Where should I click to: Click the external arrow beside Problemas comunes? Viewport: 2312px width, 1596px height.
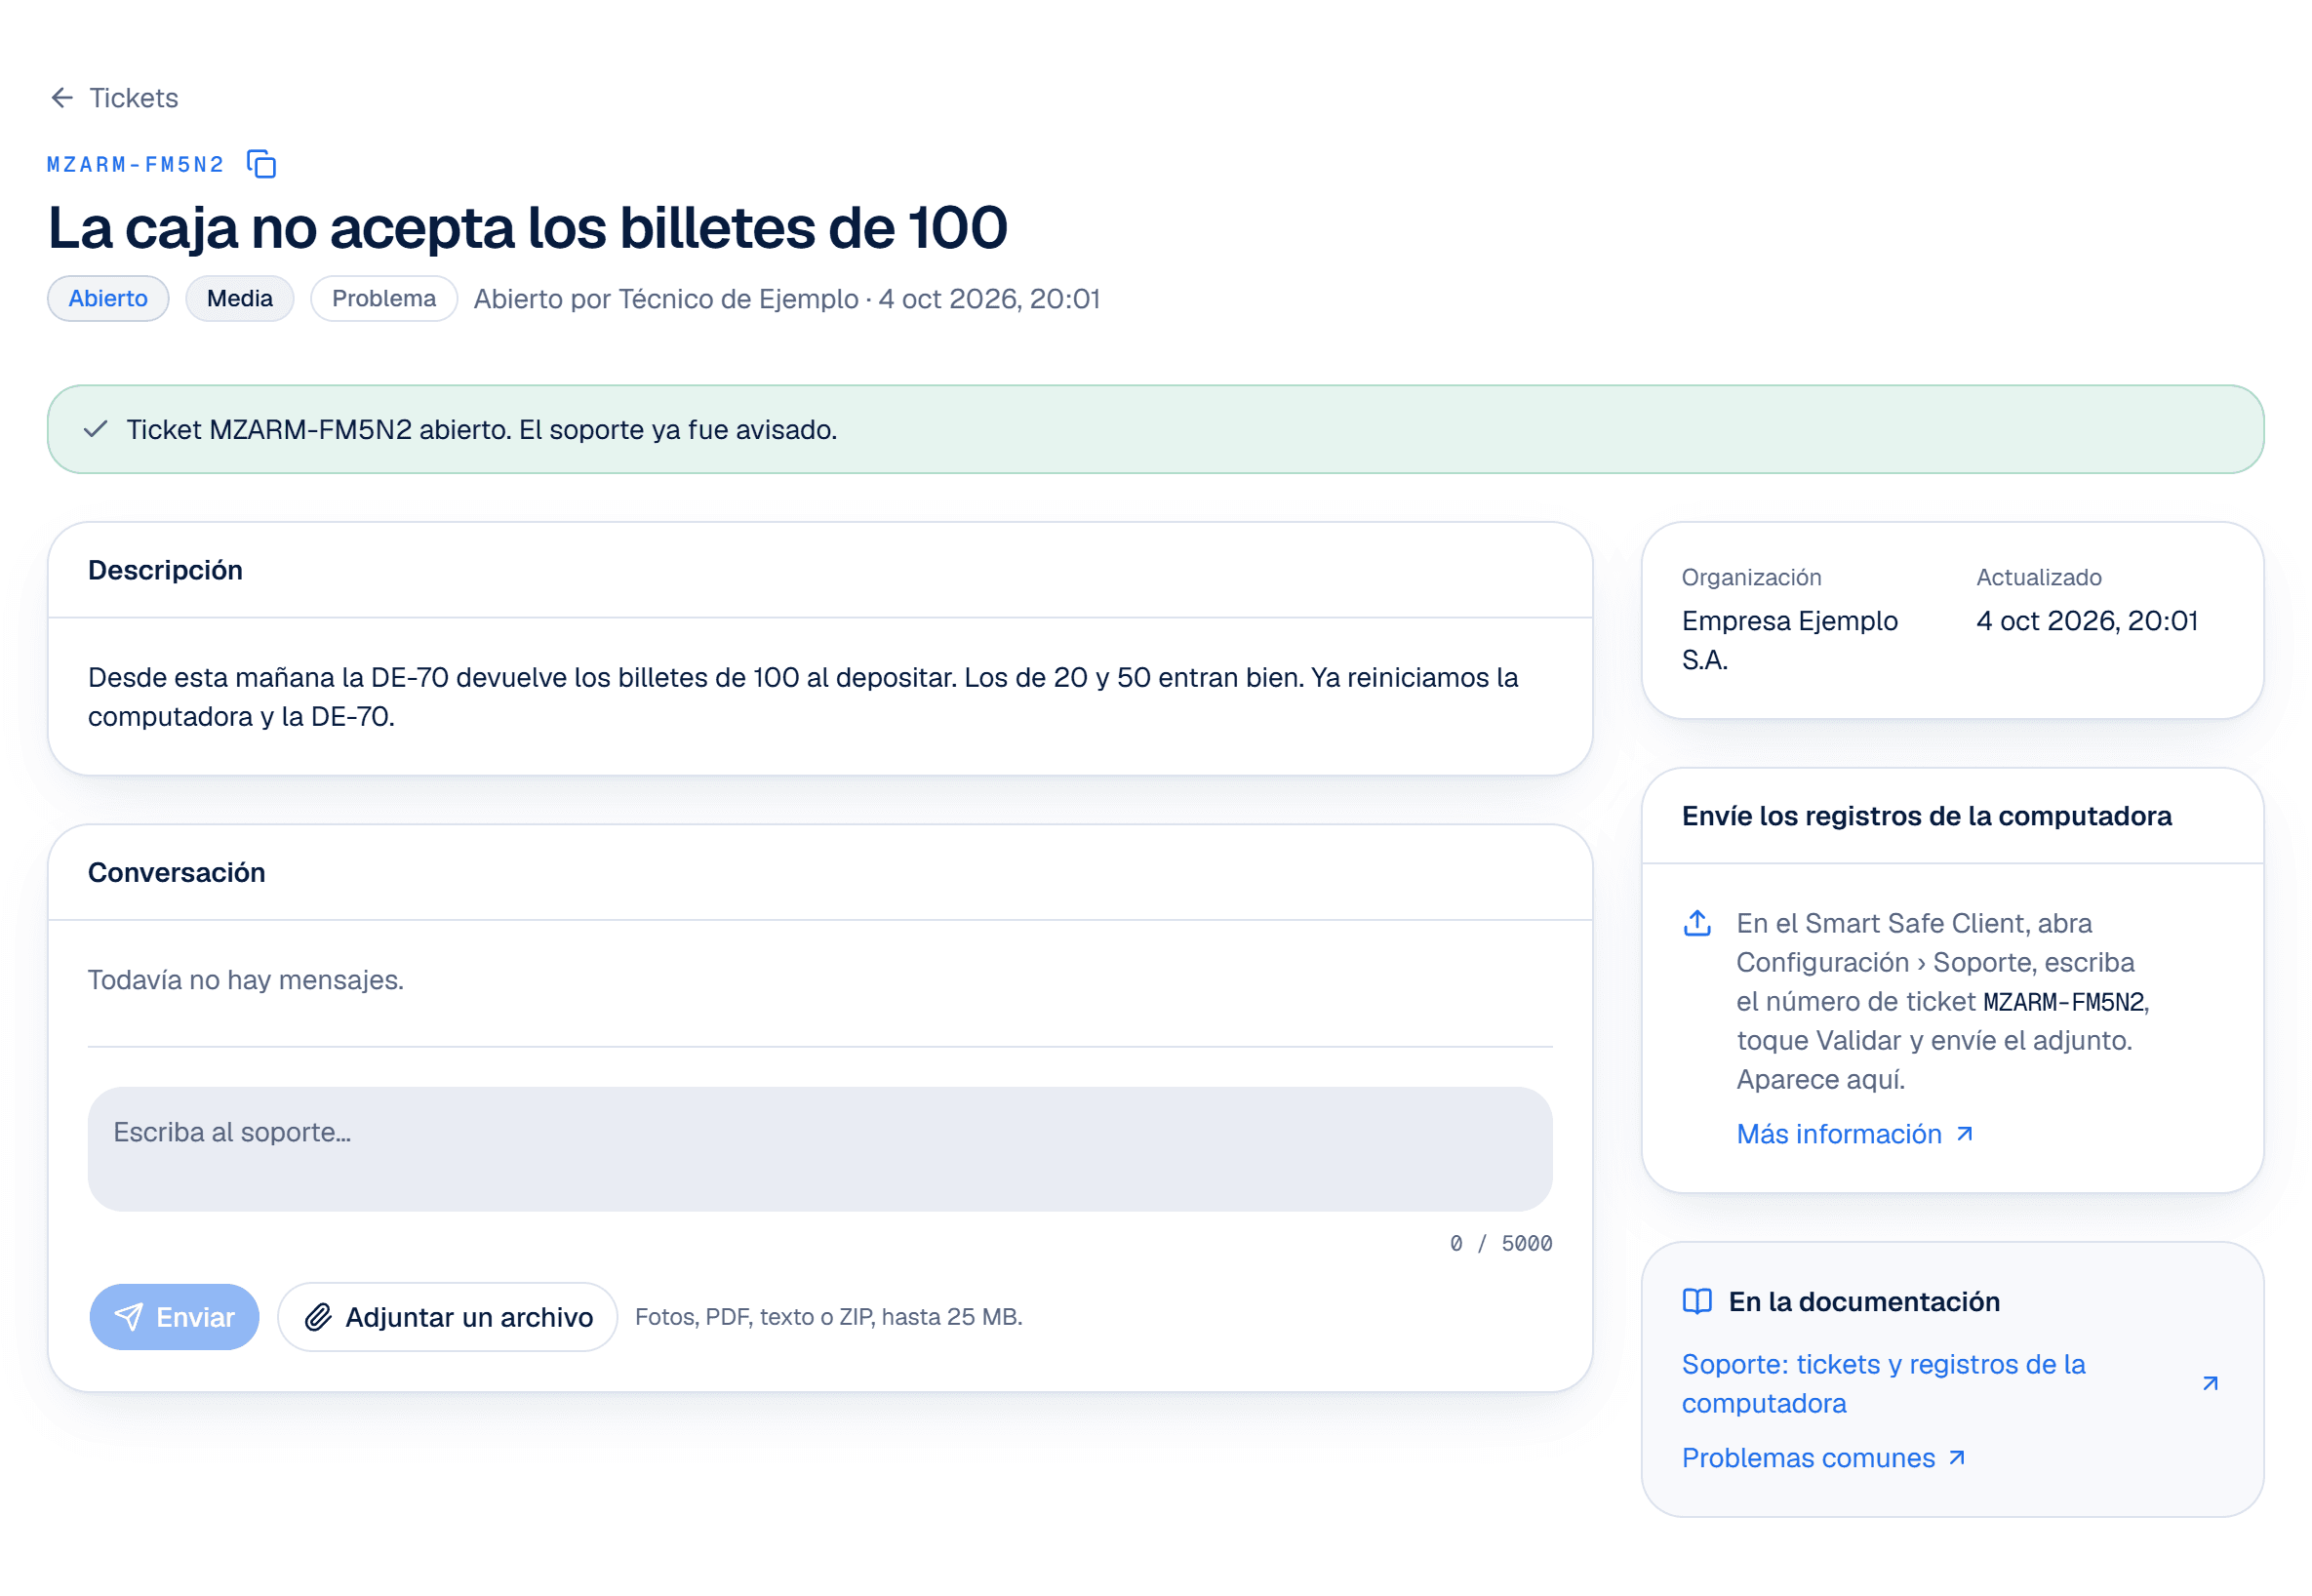(1958, 1458)
